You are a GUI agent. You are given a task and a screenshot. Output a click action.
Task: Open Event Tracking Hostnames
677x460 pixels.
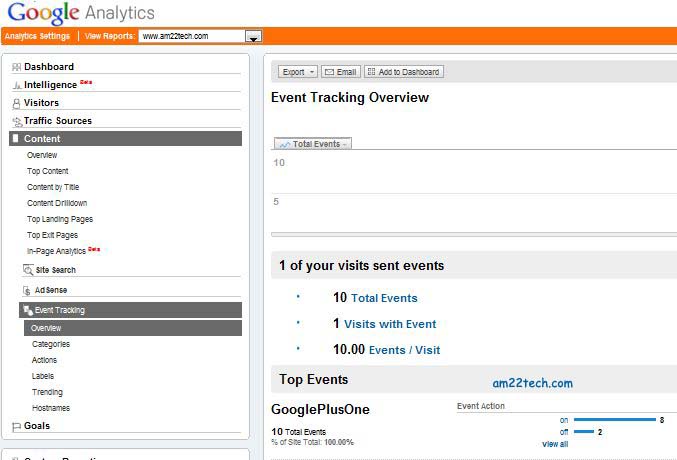[x=51, y=408]
